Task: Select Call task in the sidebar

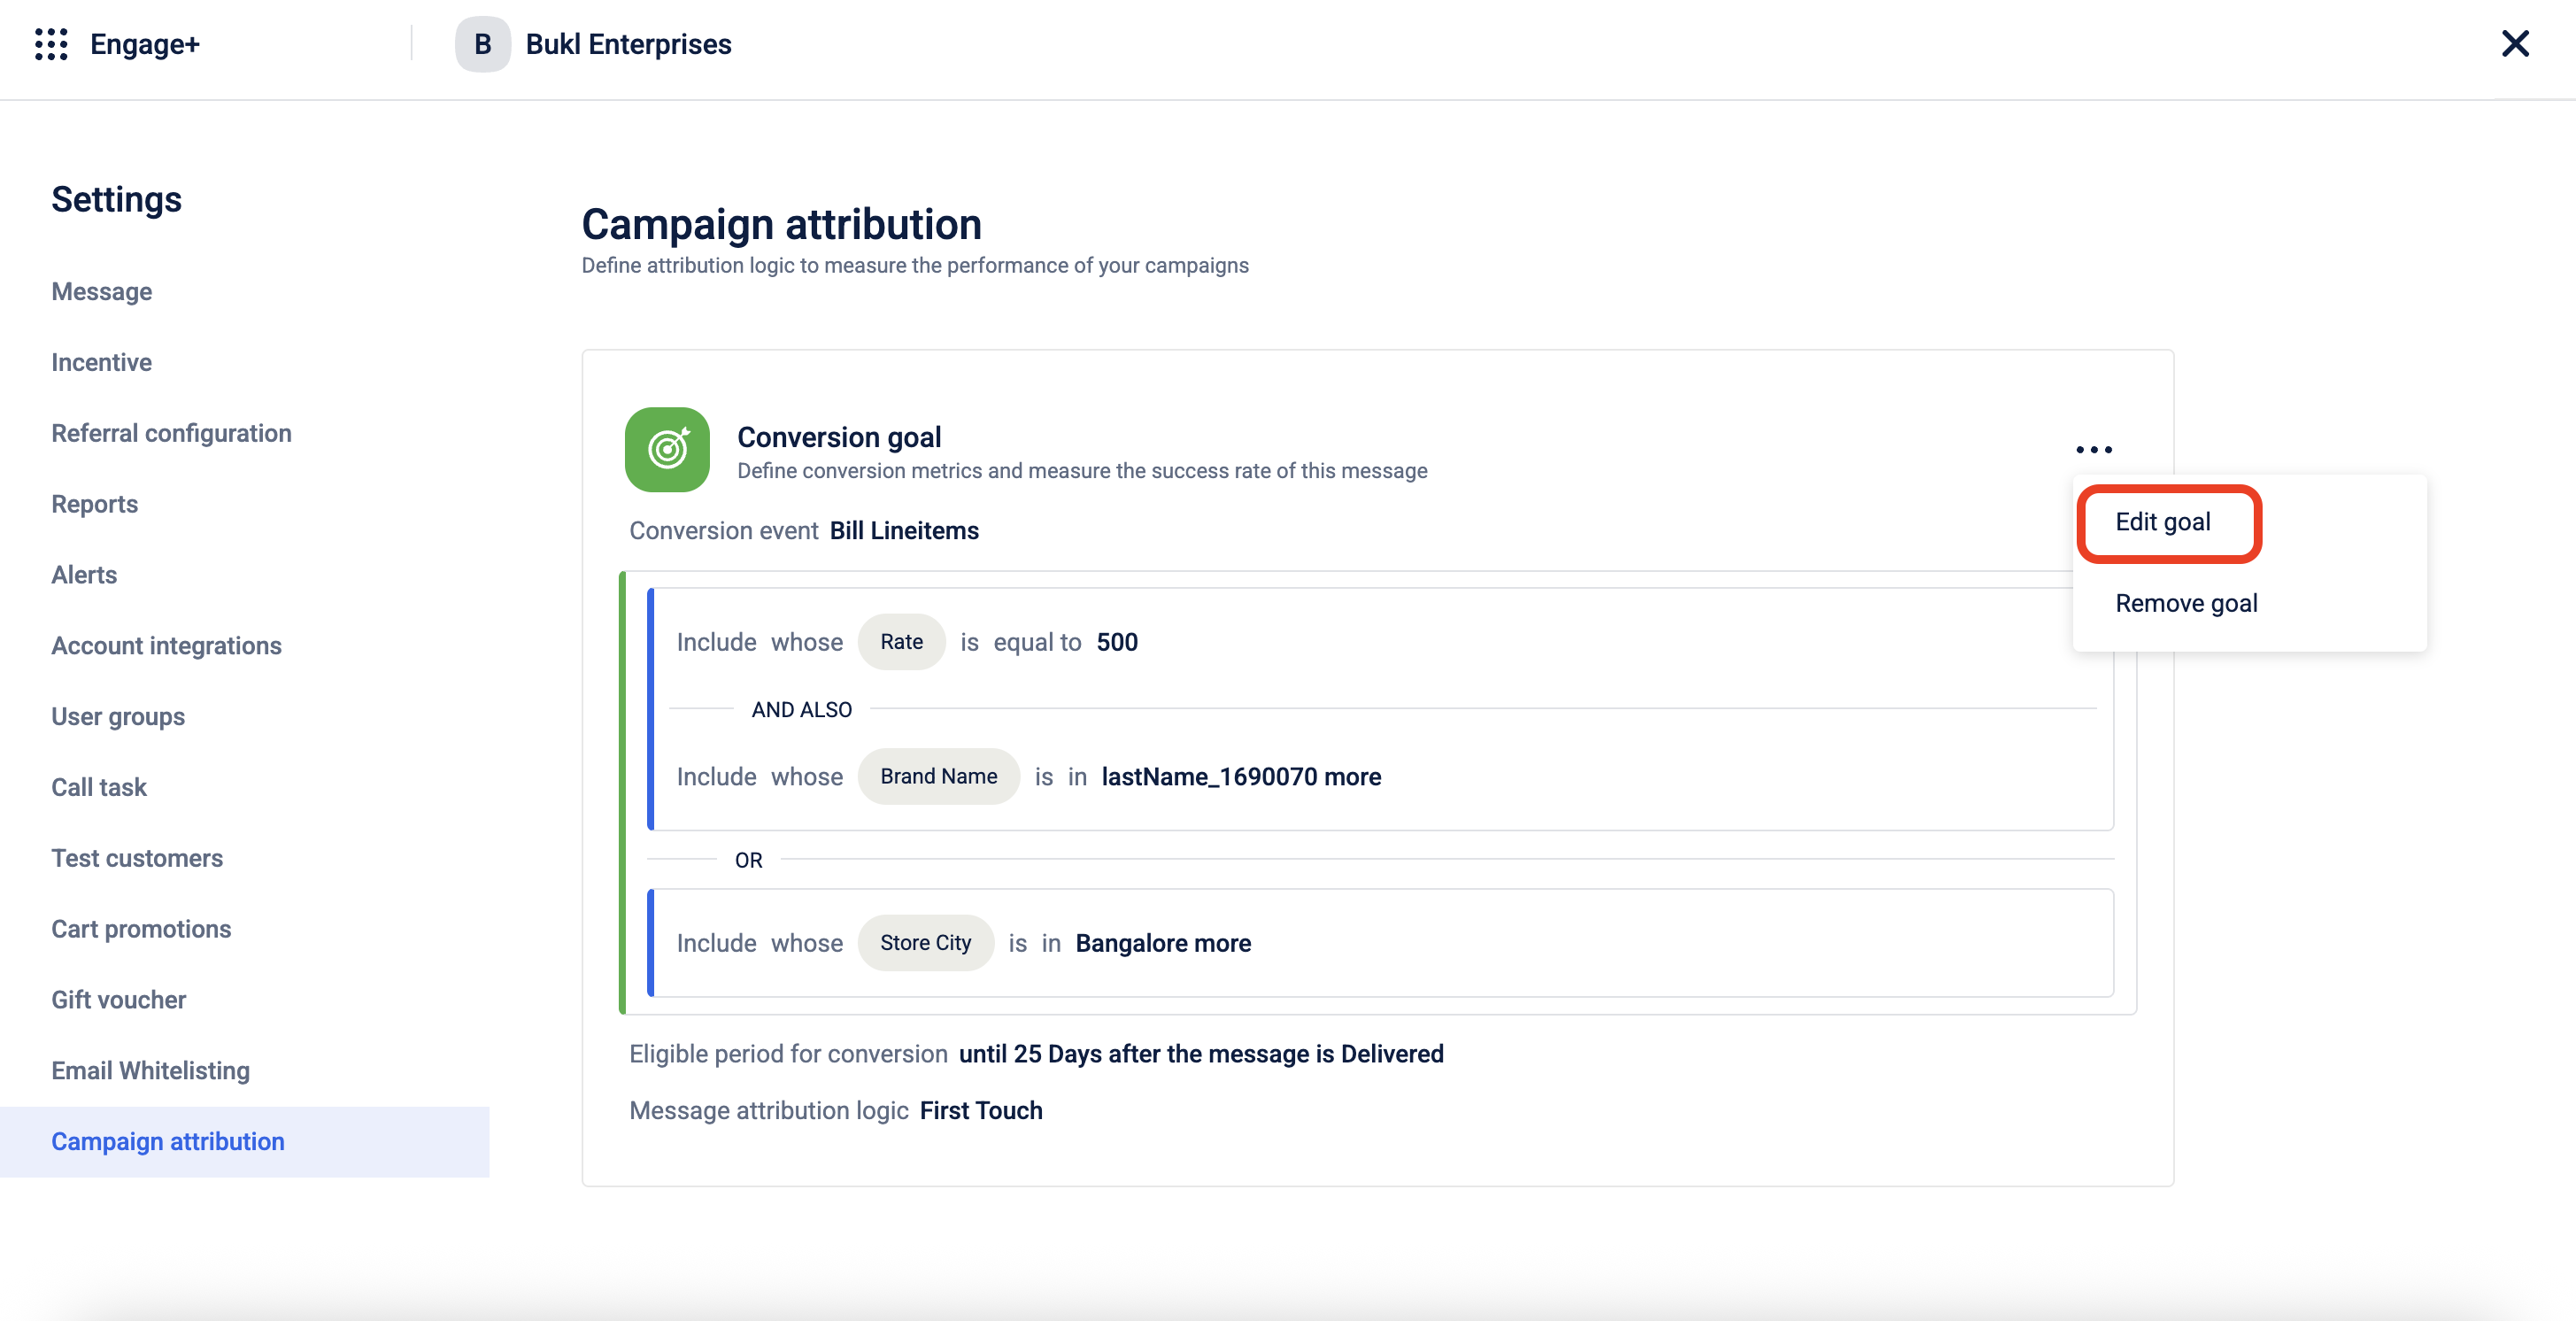Action: pos(99,787)
